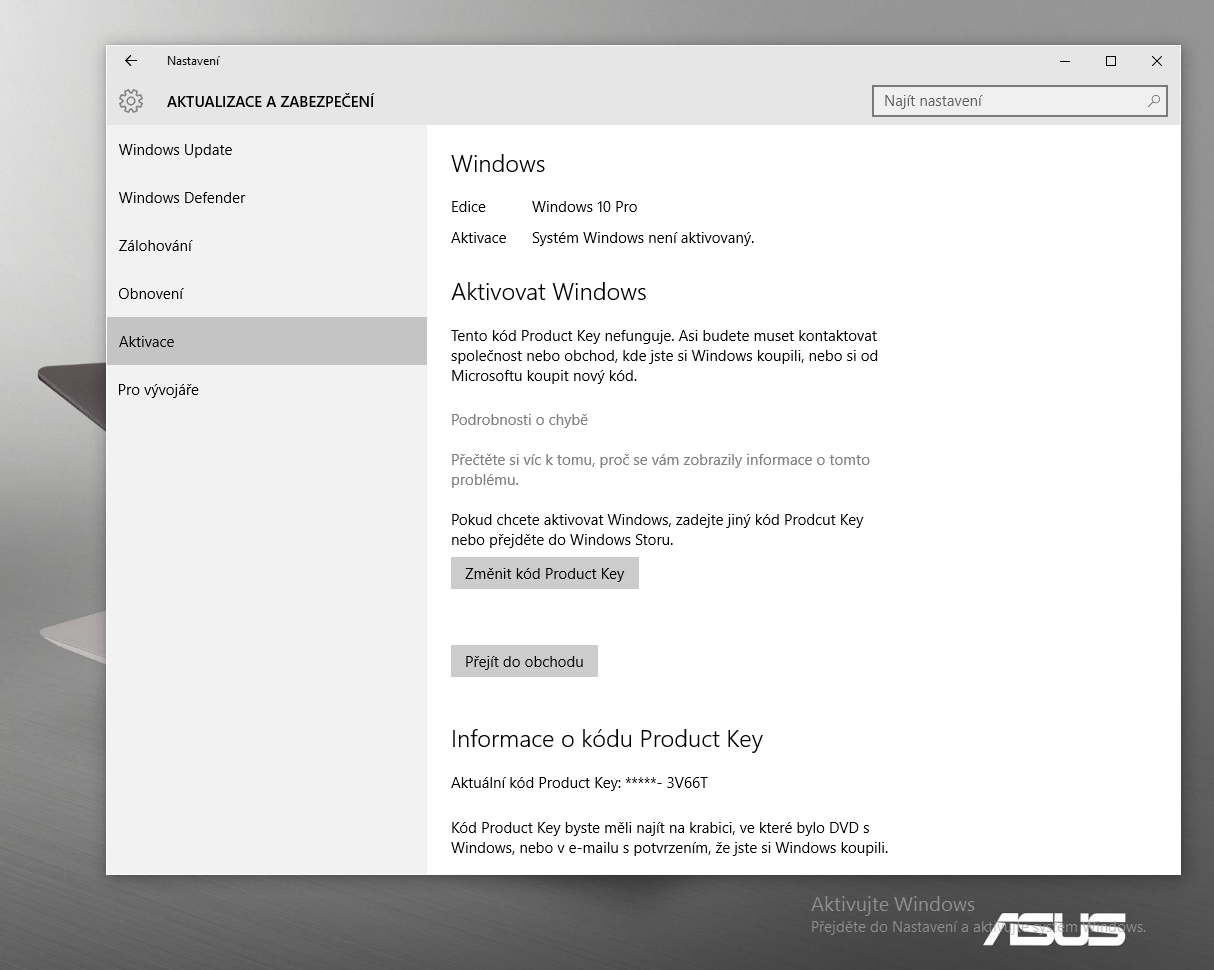Click the magnifier icon in search box
Screen dimensions: 1214x970
(x=1153, y=101)
